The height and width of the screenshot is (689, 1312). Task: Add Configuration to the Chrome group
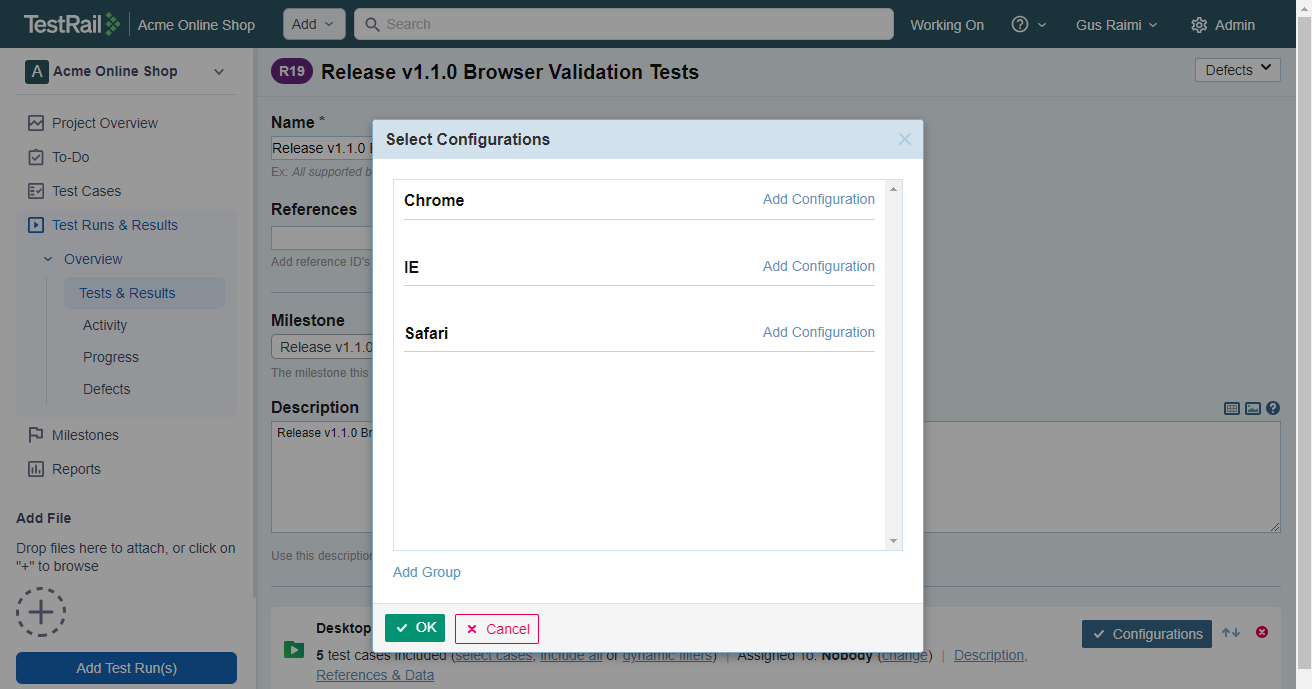coord(818,199)
